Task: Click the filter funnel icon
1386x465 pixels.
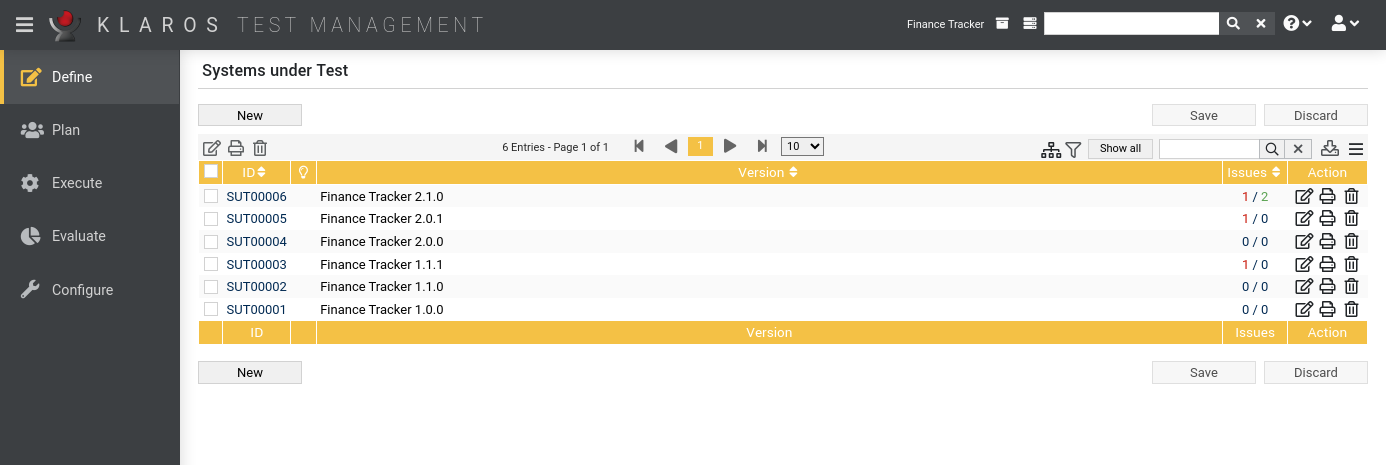Action: pos(1073,149)
